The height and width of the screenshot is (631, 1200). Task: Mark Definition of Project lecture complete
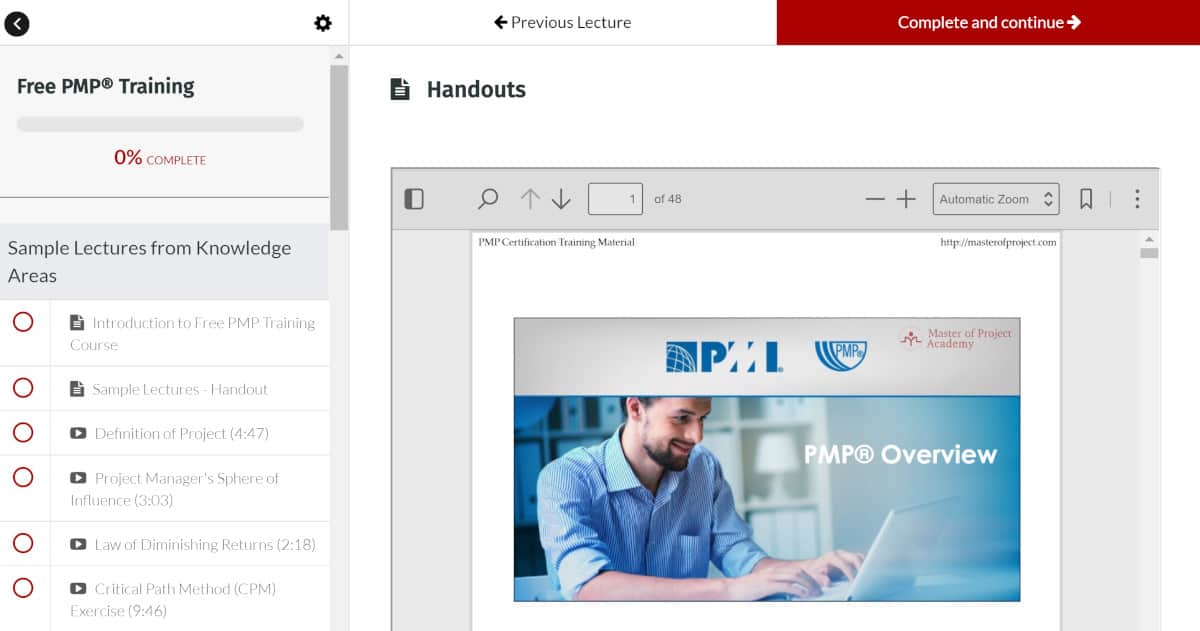pyautogui.click(x=23, y=432)
